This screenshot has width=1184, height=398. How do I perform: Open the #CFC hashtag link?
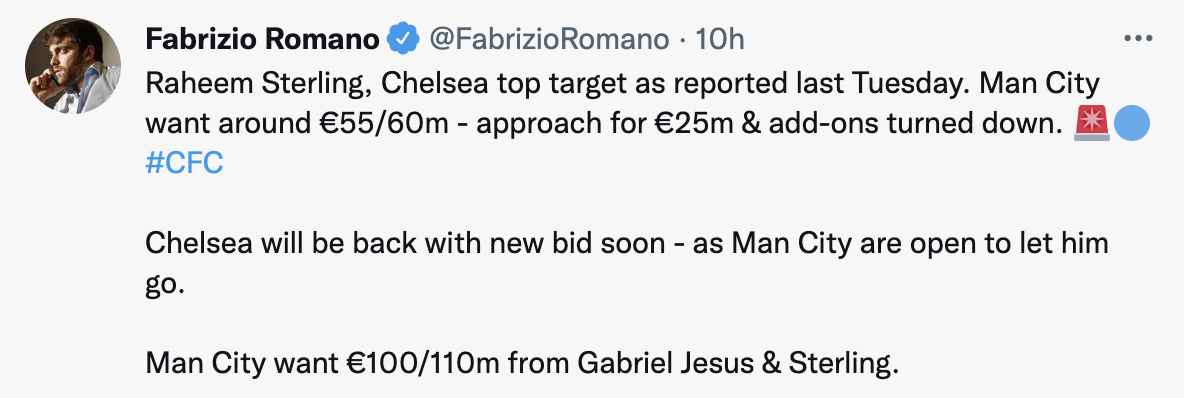184,163
